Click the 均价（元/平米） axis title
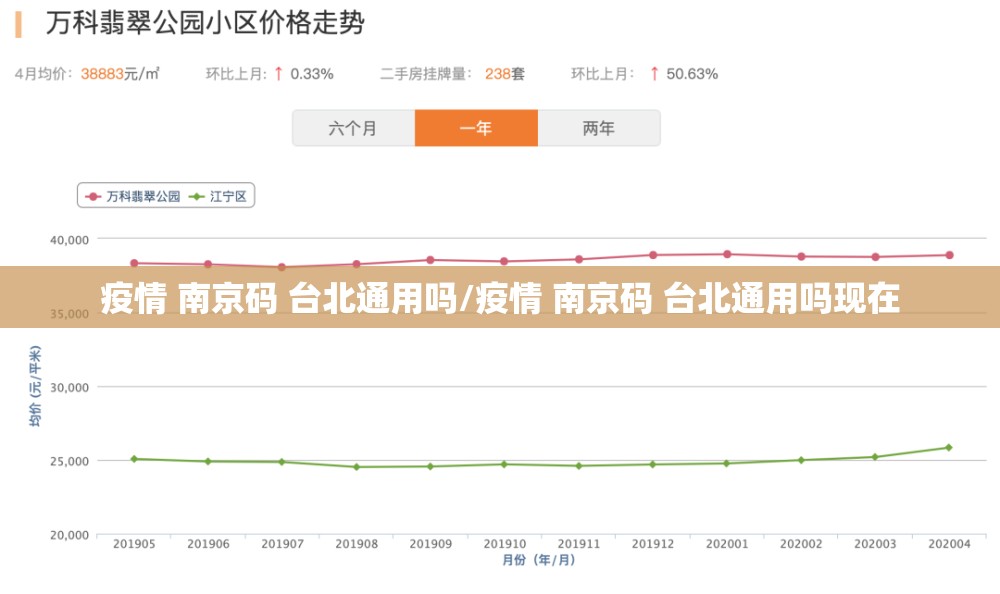The height and width of the screenshot is (594, 1000). click(x=35, y=386)
